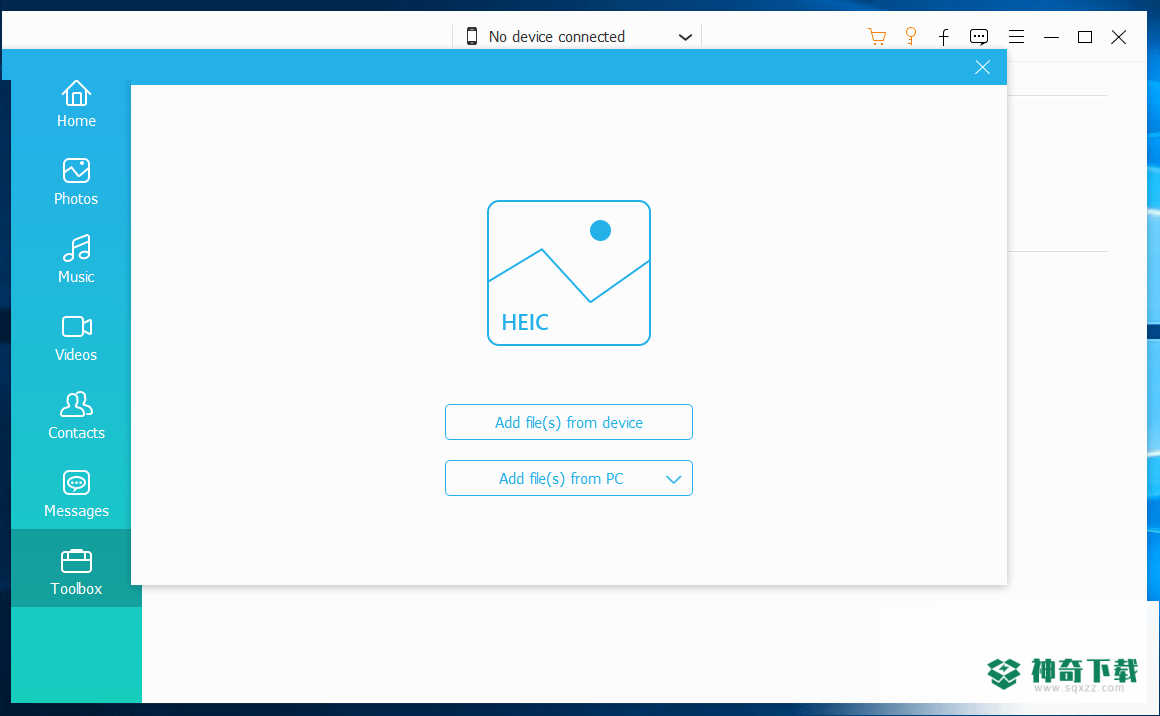
Task: Close the HEIC converter dialog
Action: pyautogui.click(x=982, y=67)
